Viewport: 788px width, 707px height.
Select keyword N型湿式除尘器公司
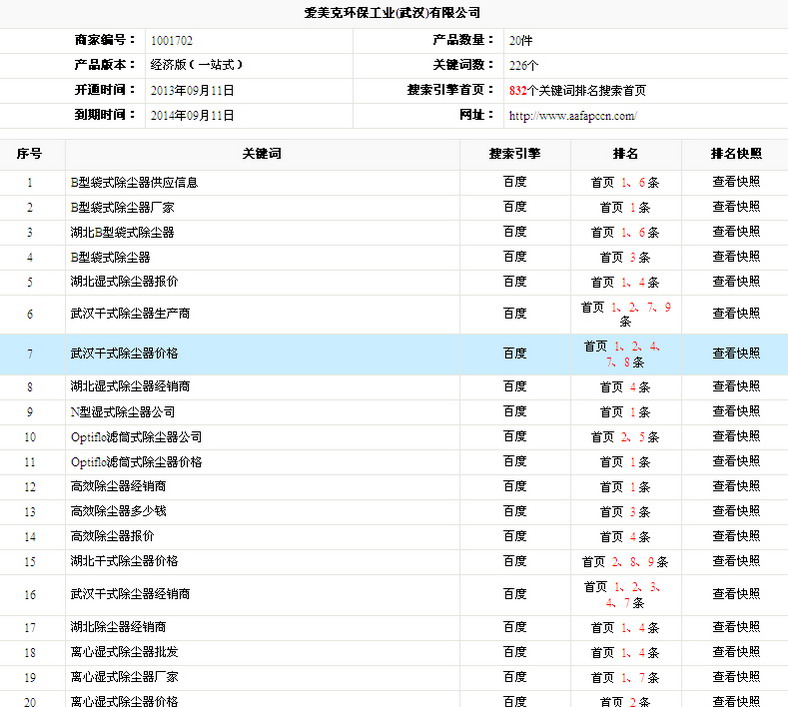123,412
